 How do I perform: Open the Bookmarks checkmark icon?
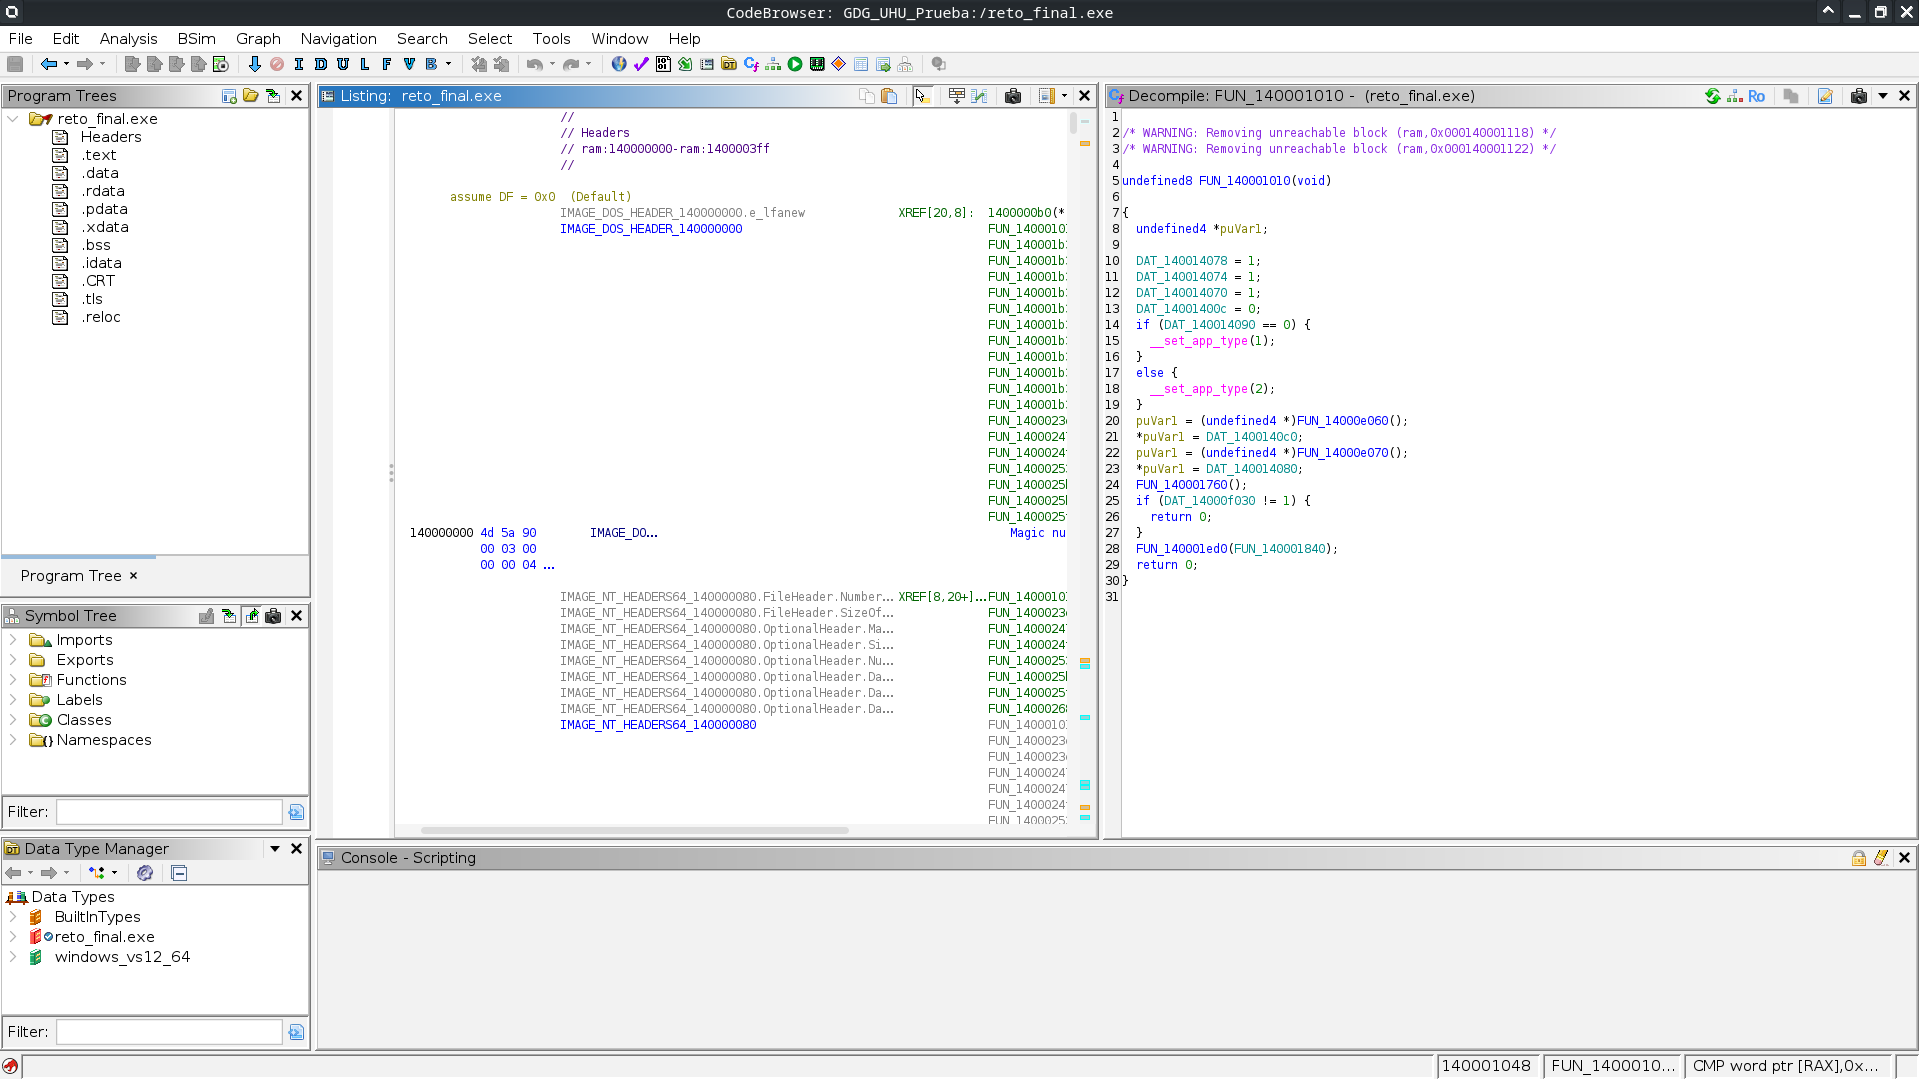pos(641,64)
